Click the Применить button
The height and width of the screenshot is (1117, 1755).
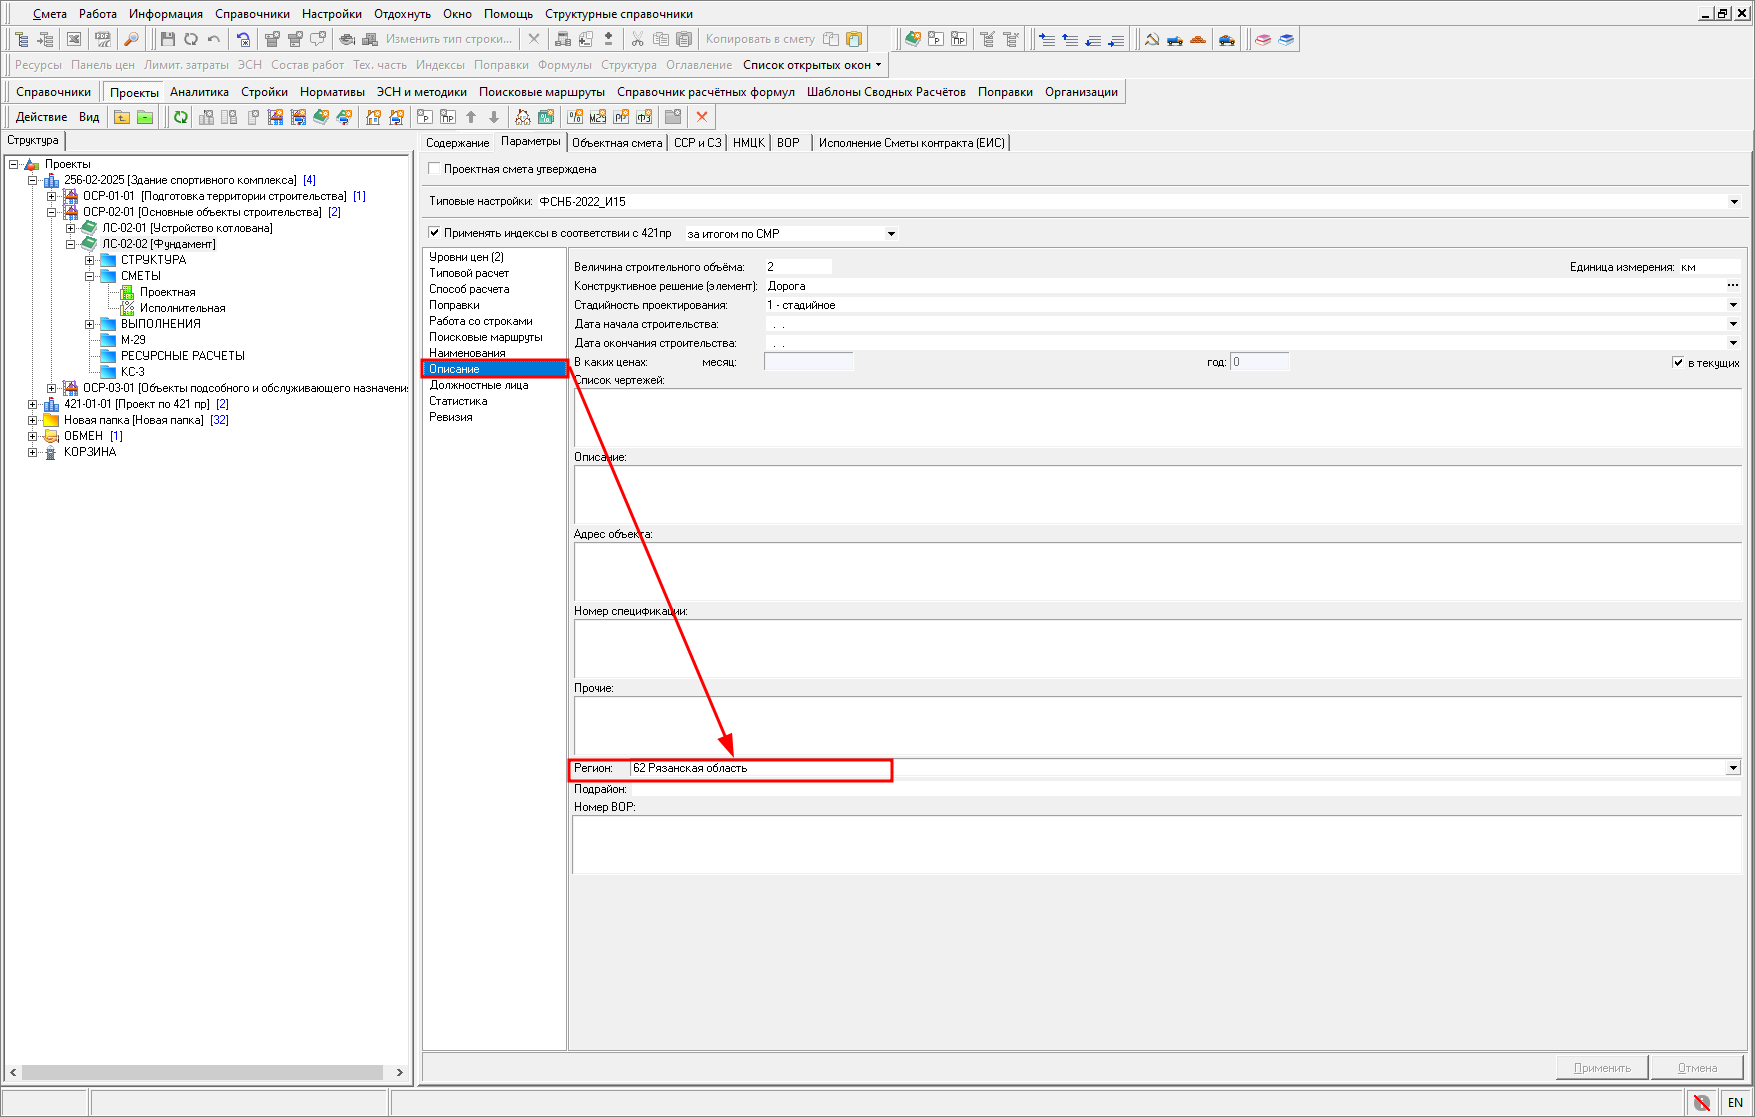coord(1602,1067)
